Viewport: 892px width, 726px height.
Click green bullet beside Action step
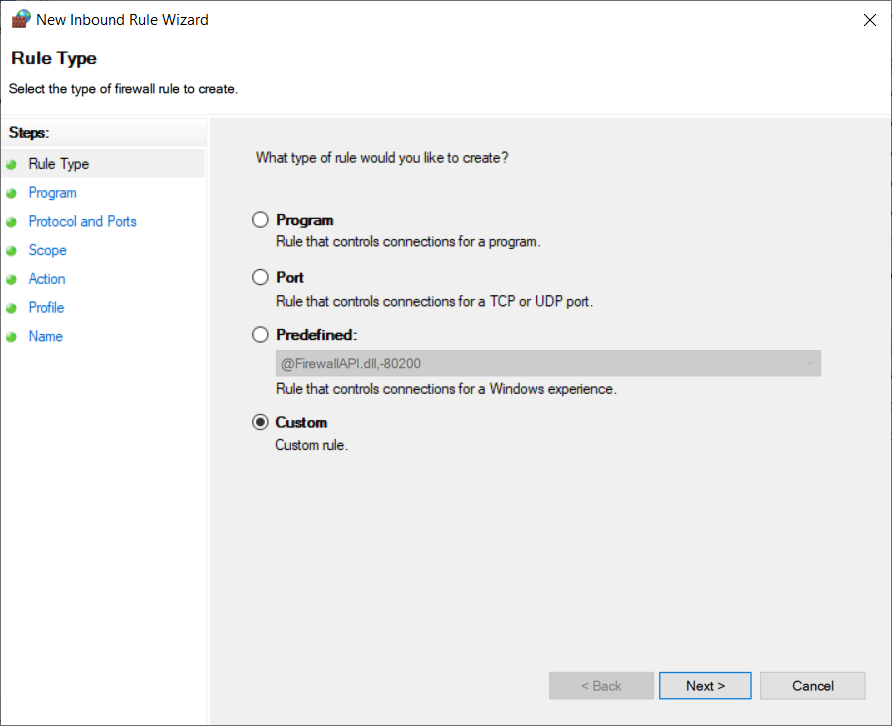[x=12, y=280]
